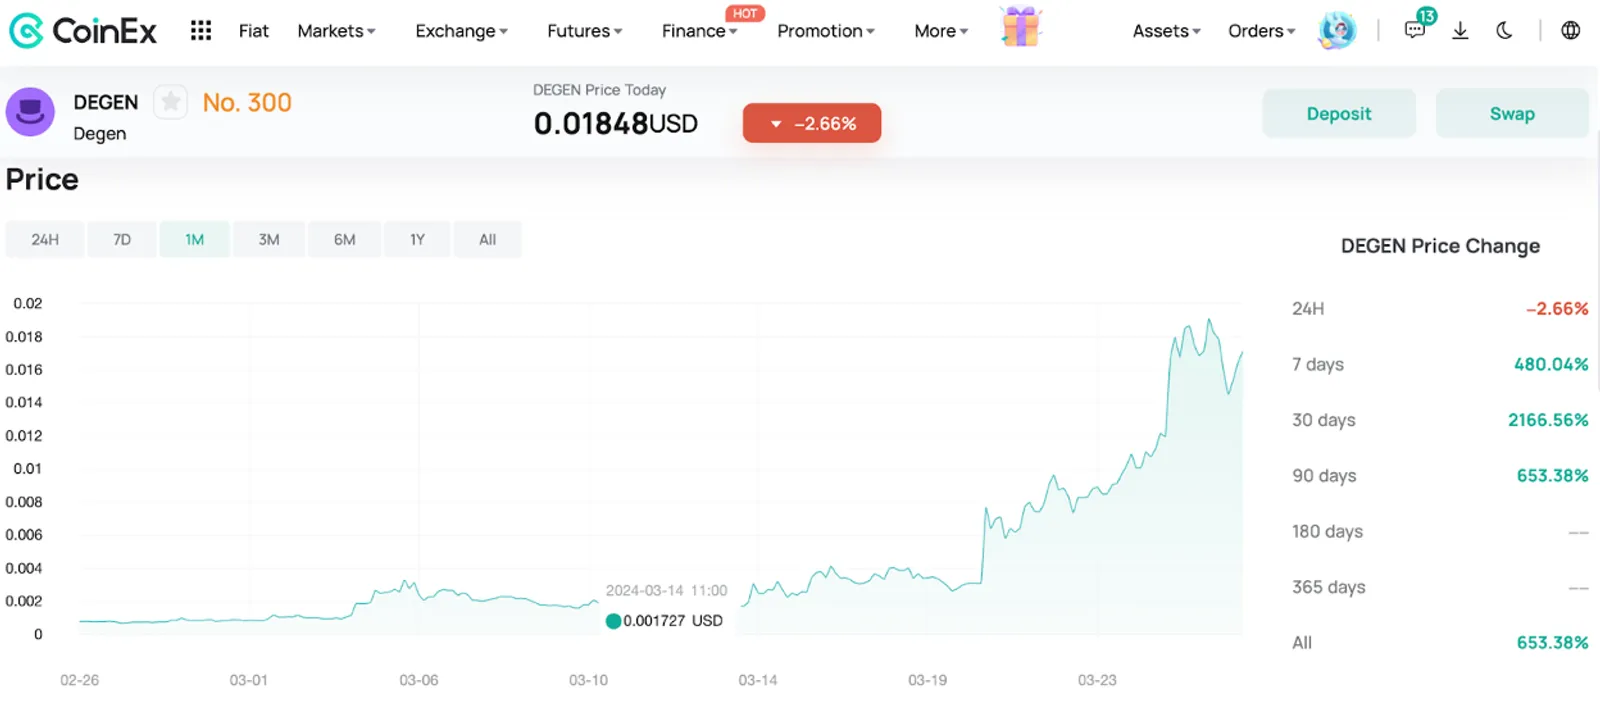Expand the Assets dropdown
1600x708 pixels.
point(1166,31)
